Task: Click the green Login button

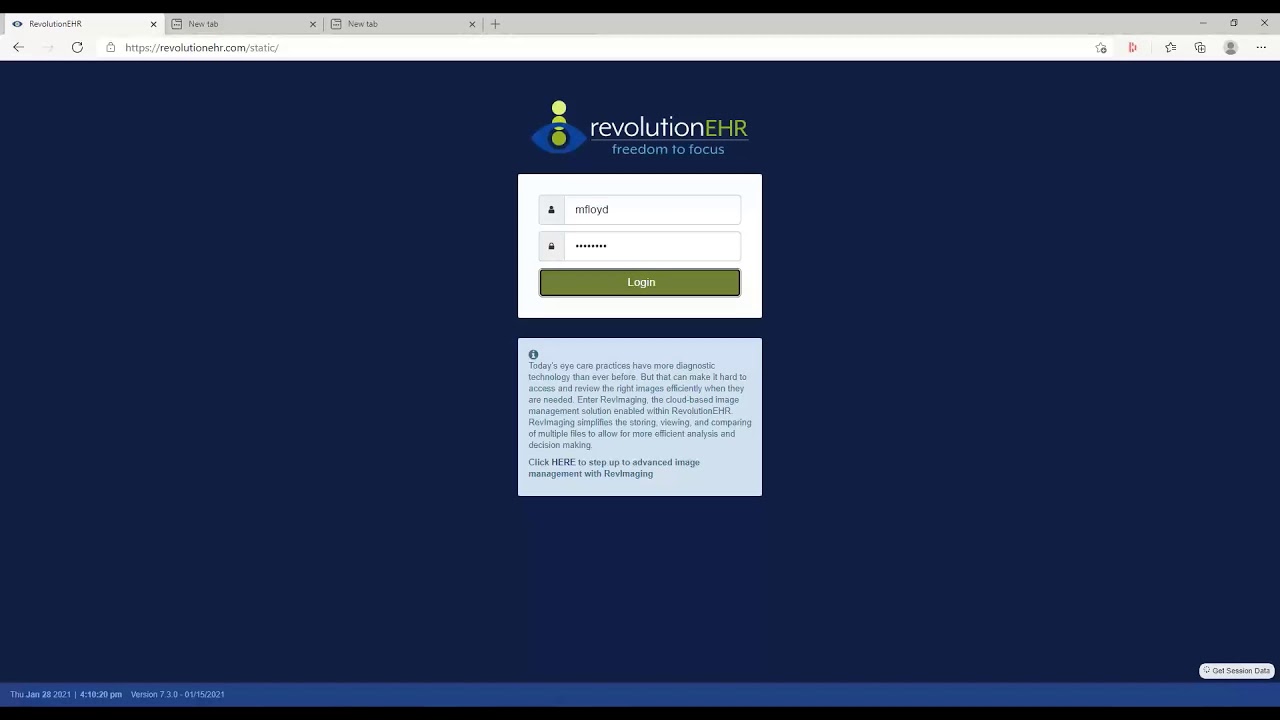Action: [x=640, y=282]
